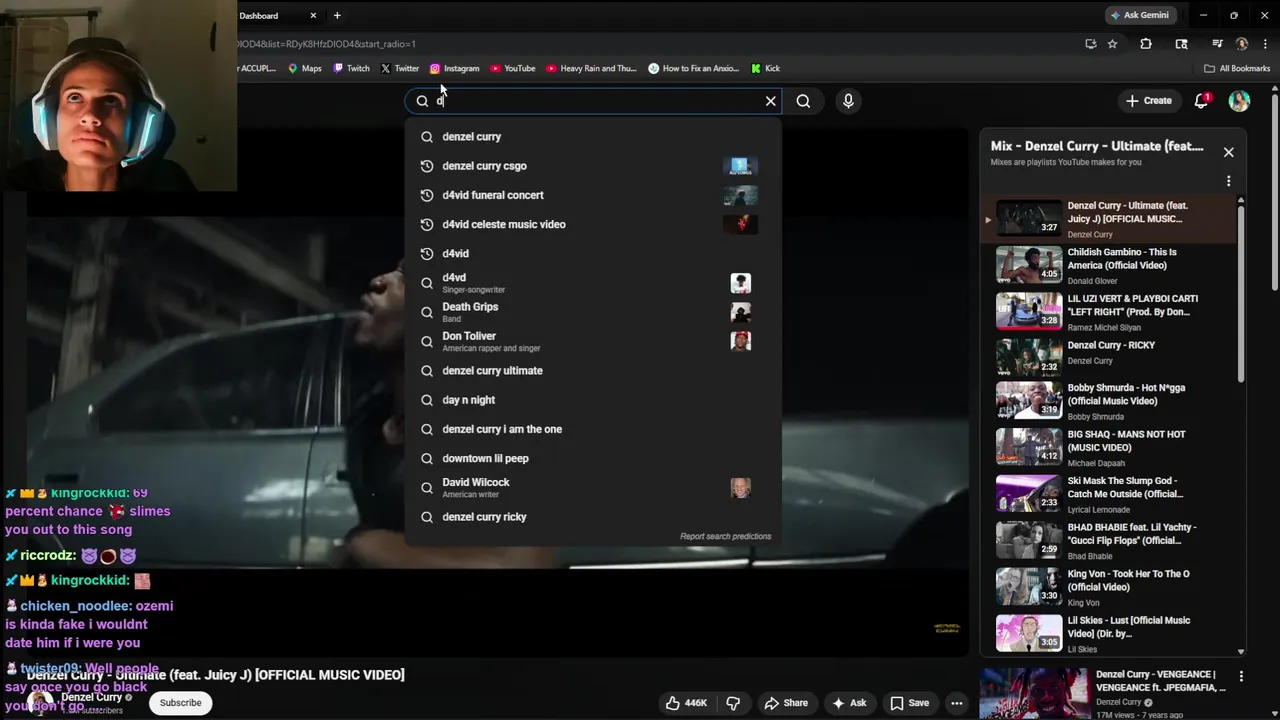The height and width of the screenshot is (720, 1280).
Task: Select suggestion 'denzel curry'
Action: coord(592,137)
